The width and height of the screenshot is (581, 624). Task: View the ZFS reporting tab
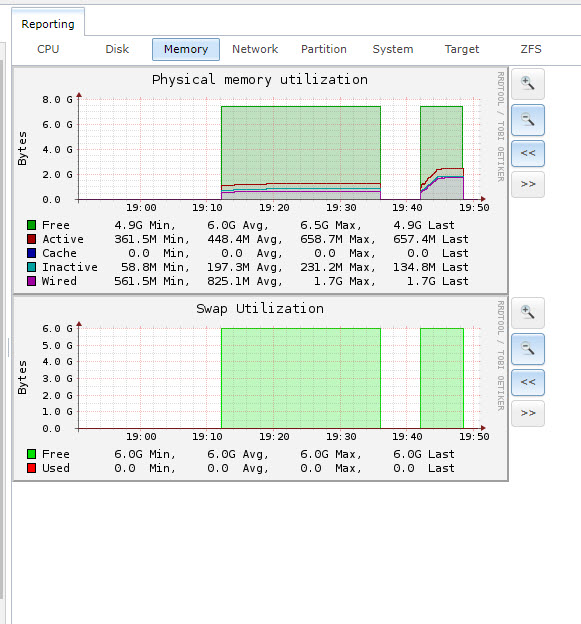[531, 49]
